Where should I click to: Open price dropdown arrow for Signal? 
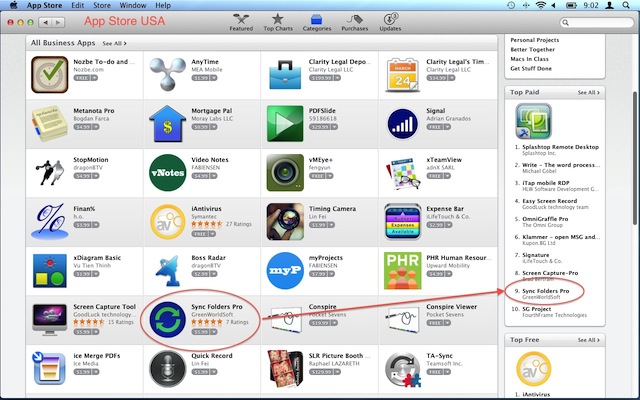click(447, 127)
